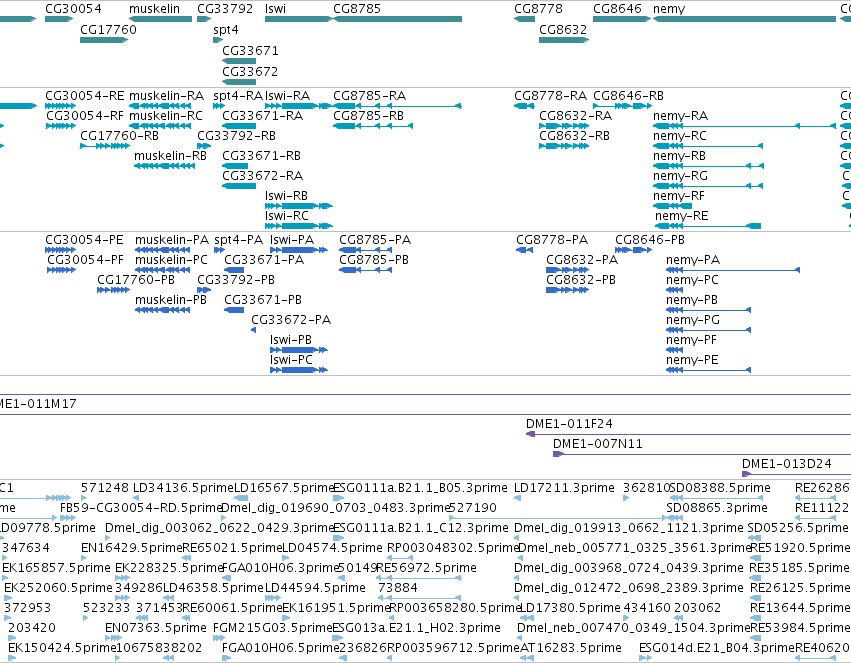The image size is (851, 663).
Task: Click transcript muskelin-RC
Action: [161, 126]
